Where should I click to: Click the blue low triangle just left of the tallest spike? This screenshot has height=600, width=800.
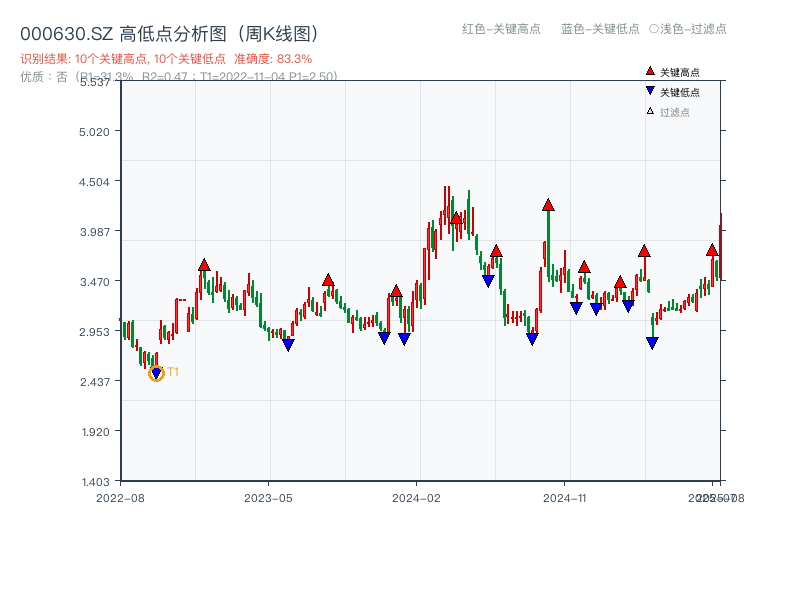click(532, 339)
